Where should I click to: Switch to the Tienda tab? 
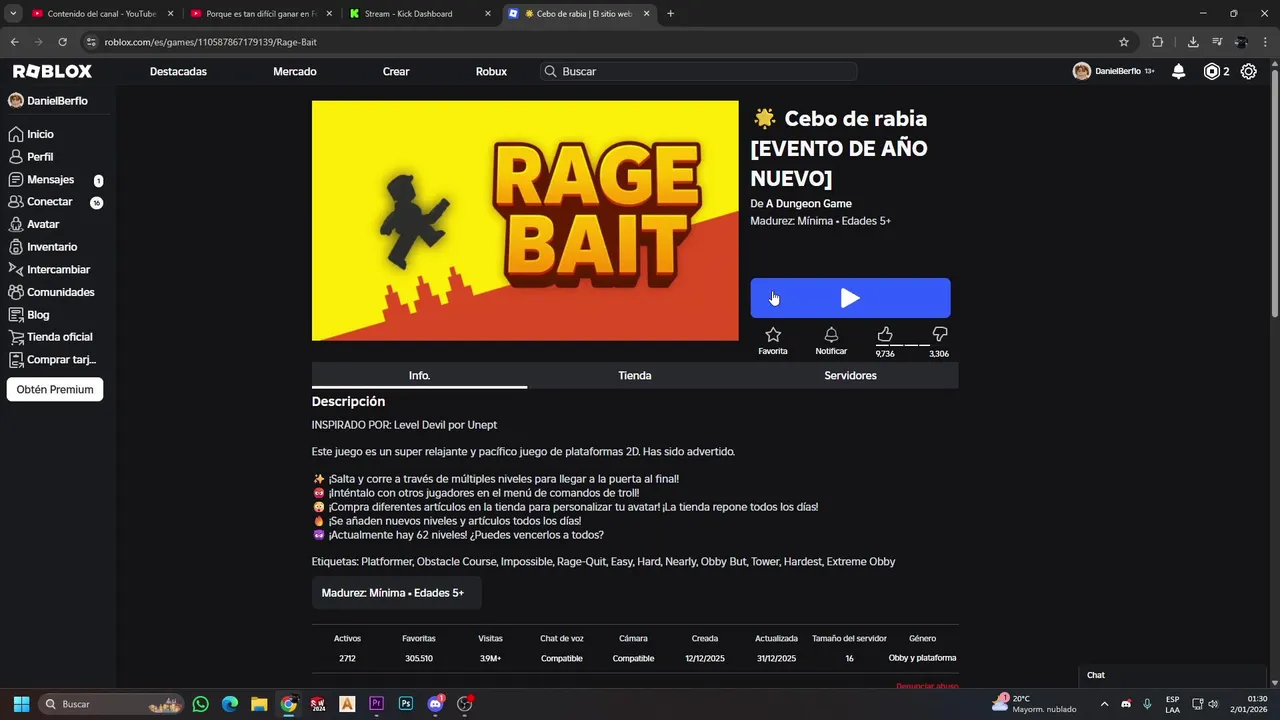click(635, 376)
